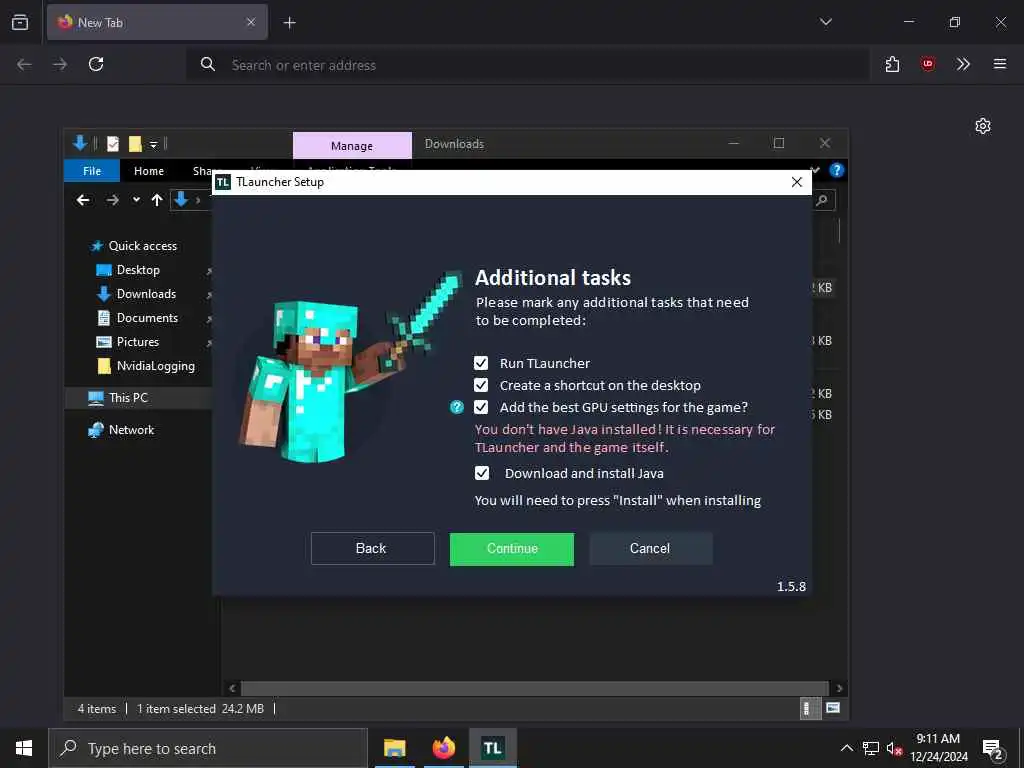Open the Firefox hamburger menu
The image size is (1024, 768).
pos(999,64)
